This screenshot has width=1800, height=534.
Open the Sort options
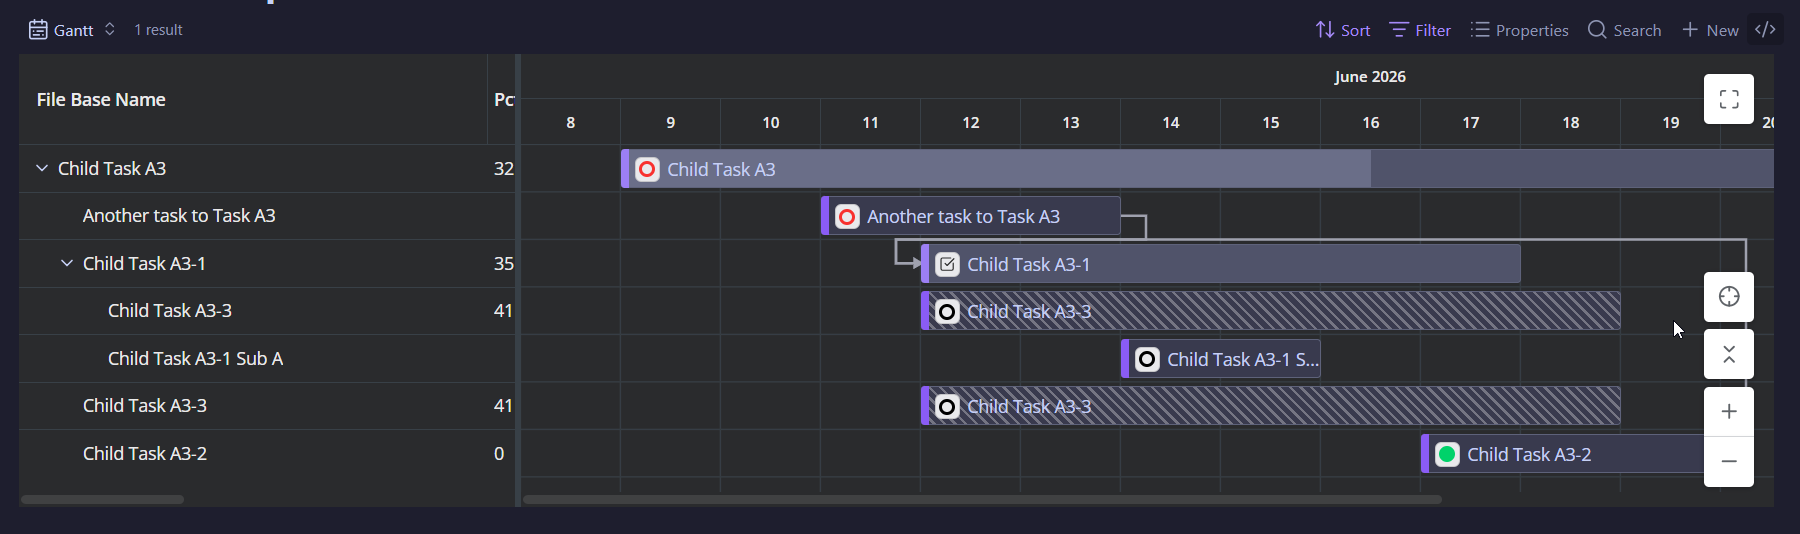pyautogui.click(x=1343, y=30)
